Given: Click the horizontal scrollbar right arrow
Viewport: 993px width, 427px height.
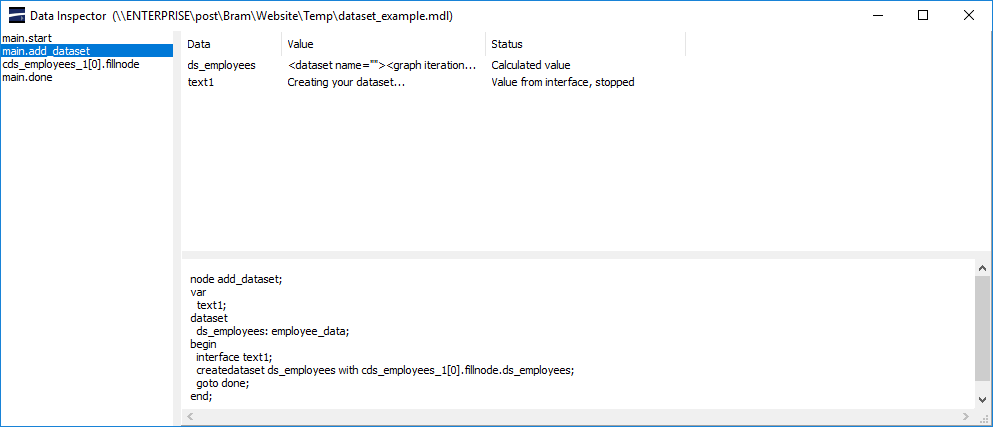Looking at the screenshot, I should (965, 417).
